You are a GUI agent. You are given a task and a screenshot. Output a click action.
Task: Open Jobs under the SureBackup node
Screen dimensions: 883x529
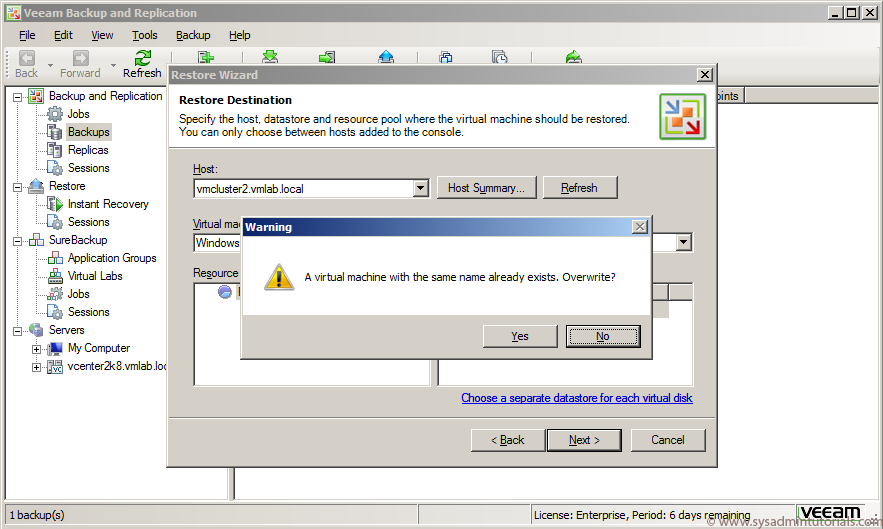click(78, 294)
